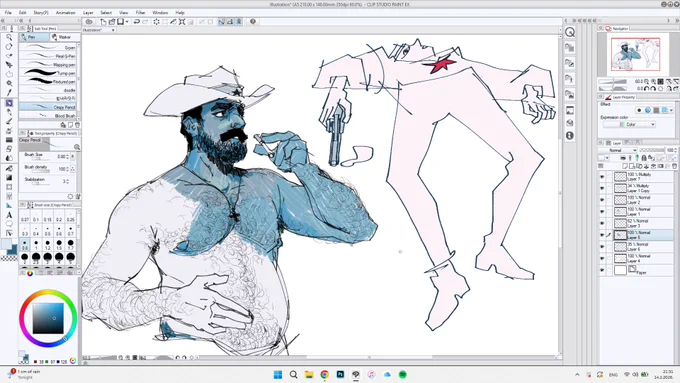
Task: Select Layer 4 in the layer list
Action: (640, 259)
